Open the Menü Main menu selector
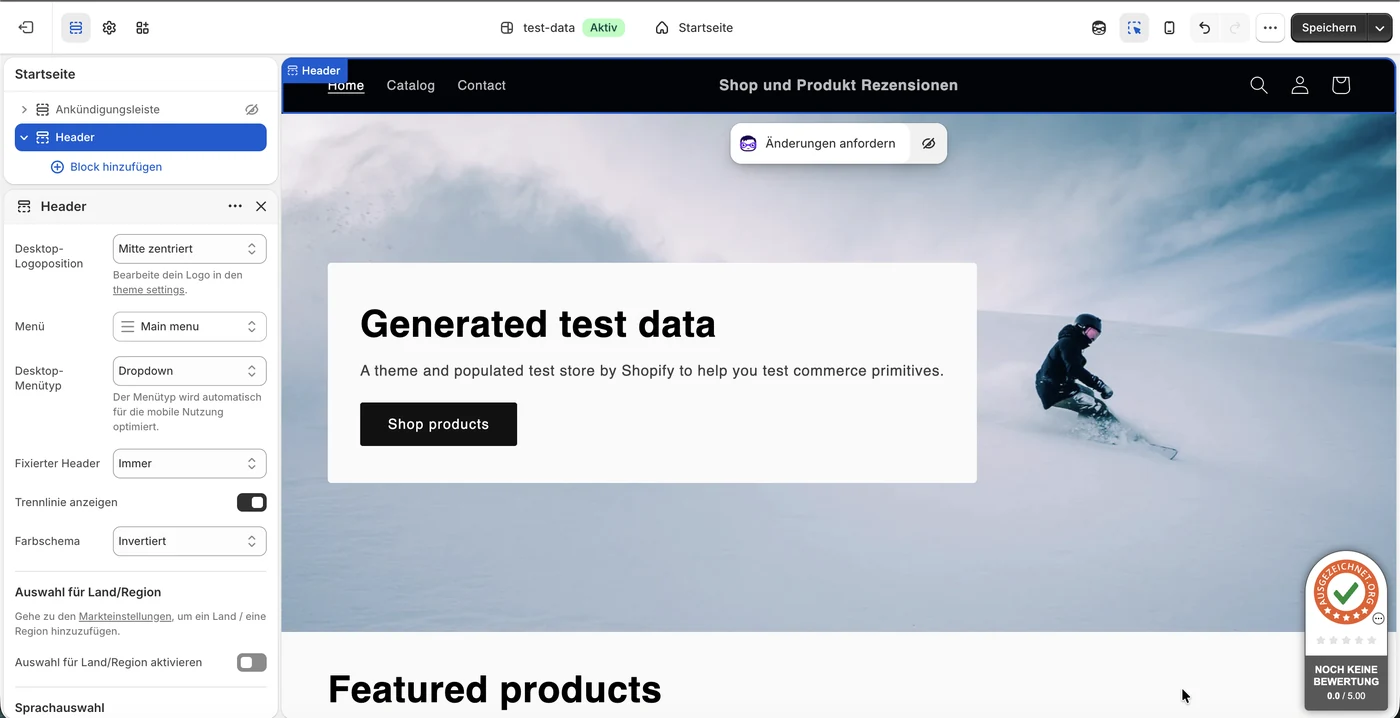This screenshot has height=718, width=1400. coord(190,327)
